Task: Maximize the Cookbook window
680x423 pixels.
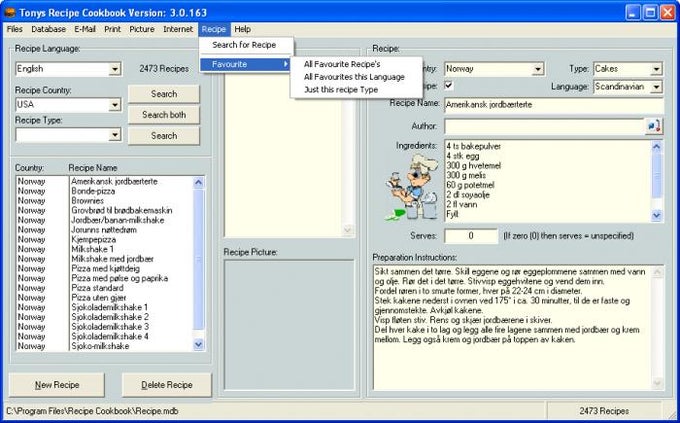Action: pos(651,13)
